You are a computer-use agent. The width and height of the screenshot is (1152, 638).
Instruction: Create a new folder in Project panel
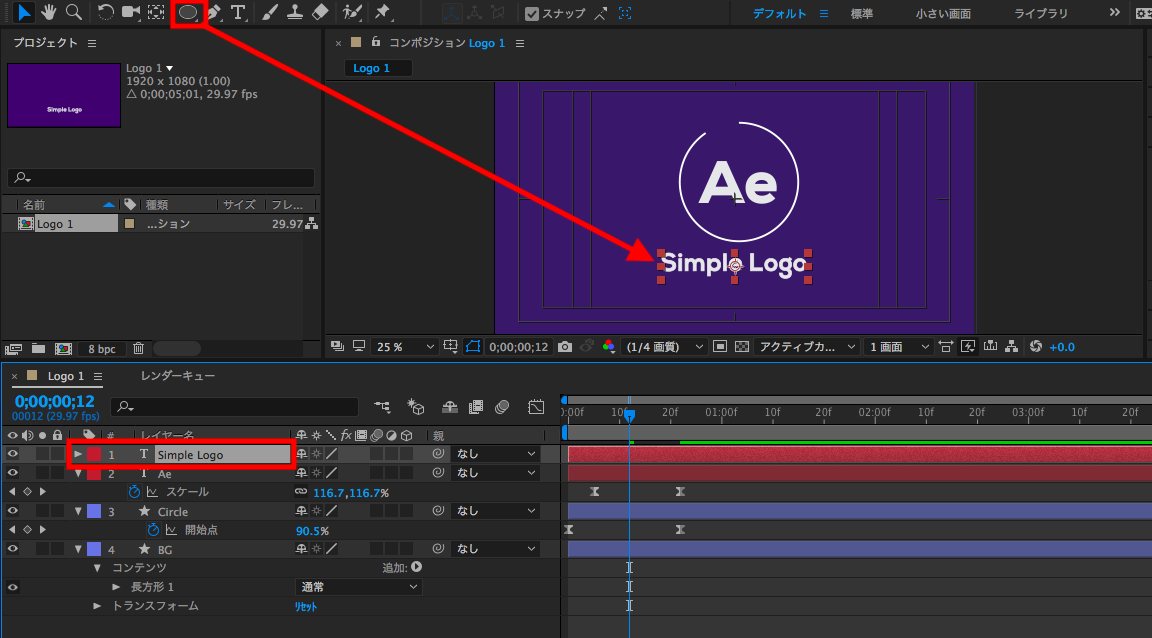(x=38, y=348)
